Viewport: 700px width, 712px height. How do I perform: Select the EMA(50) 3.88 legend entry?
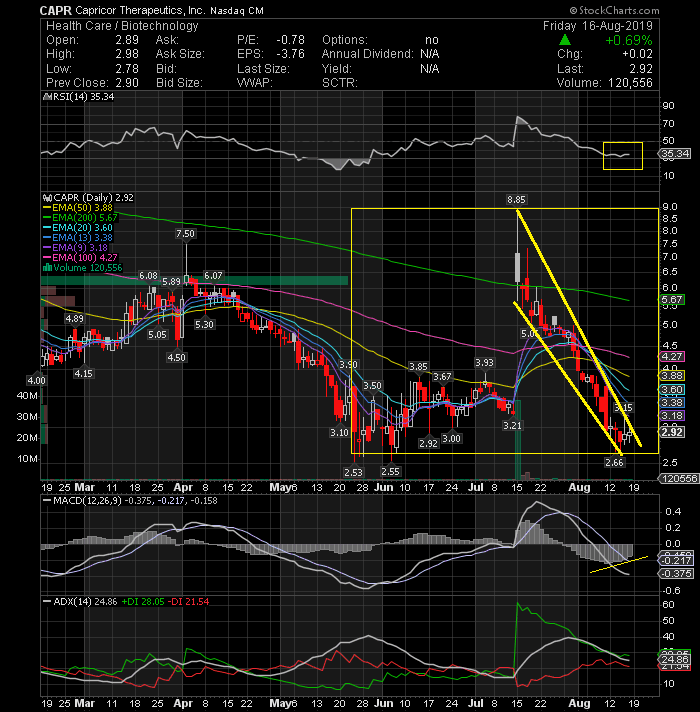click(x=78, y=208)
